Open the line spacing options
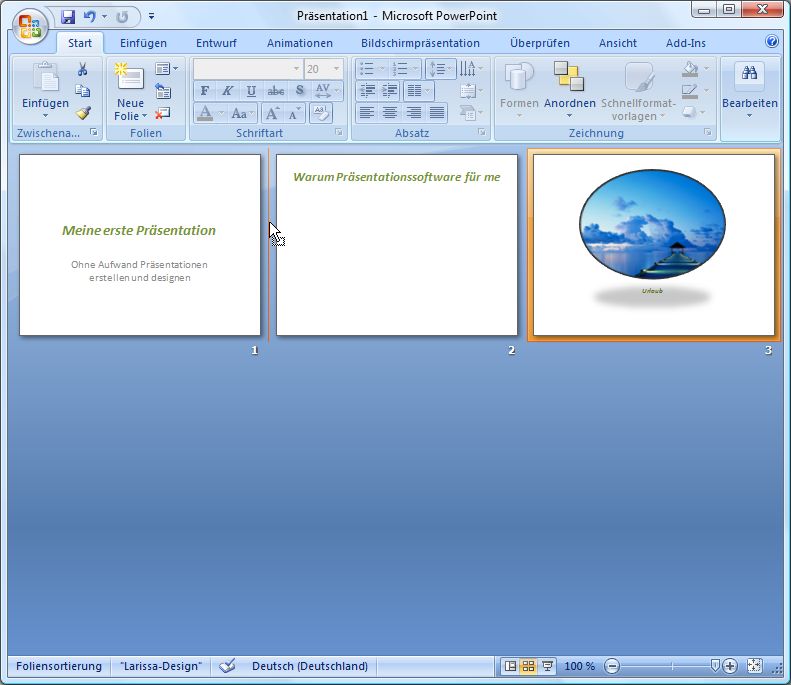Image resolution: width=791 pixels, height=685 pixels. coord(440,69)
